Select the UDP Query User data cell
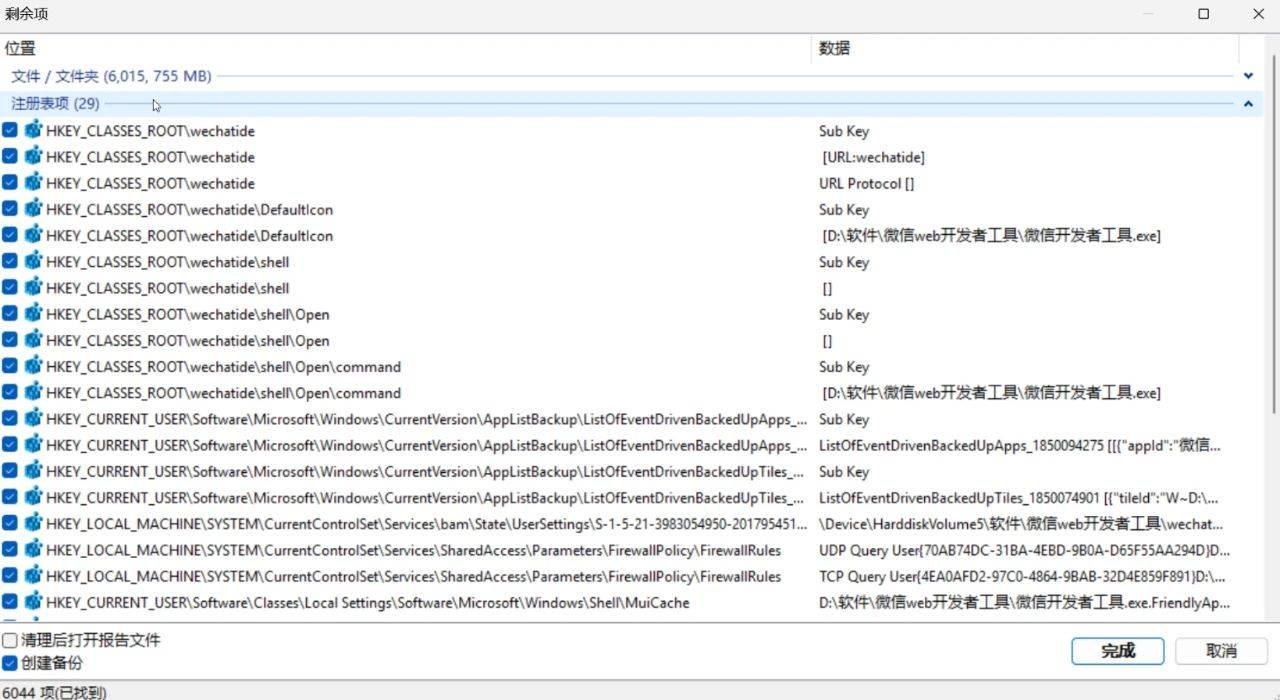Screen dimensions: 1280x700 tap(1024, 549)
